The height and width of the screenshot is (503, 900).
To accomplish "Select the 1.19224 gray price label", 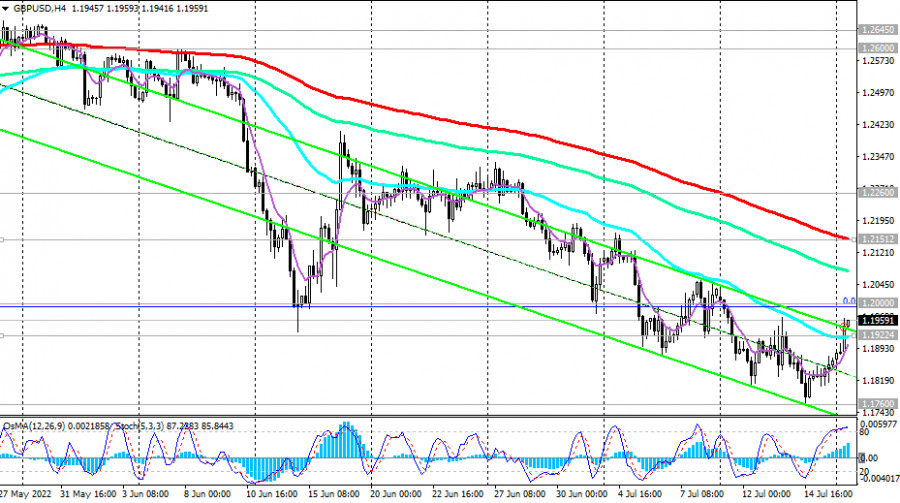I will tap(877, 335).
